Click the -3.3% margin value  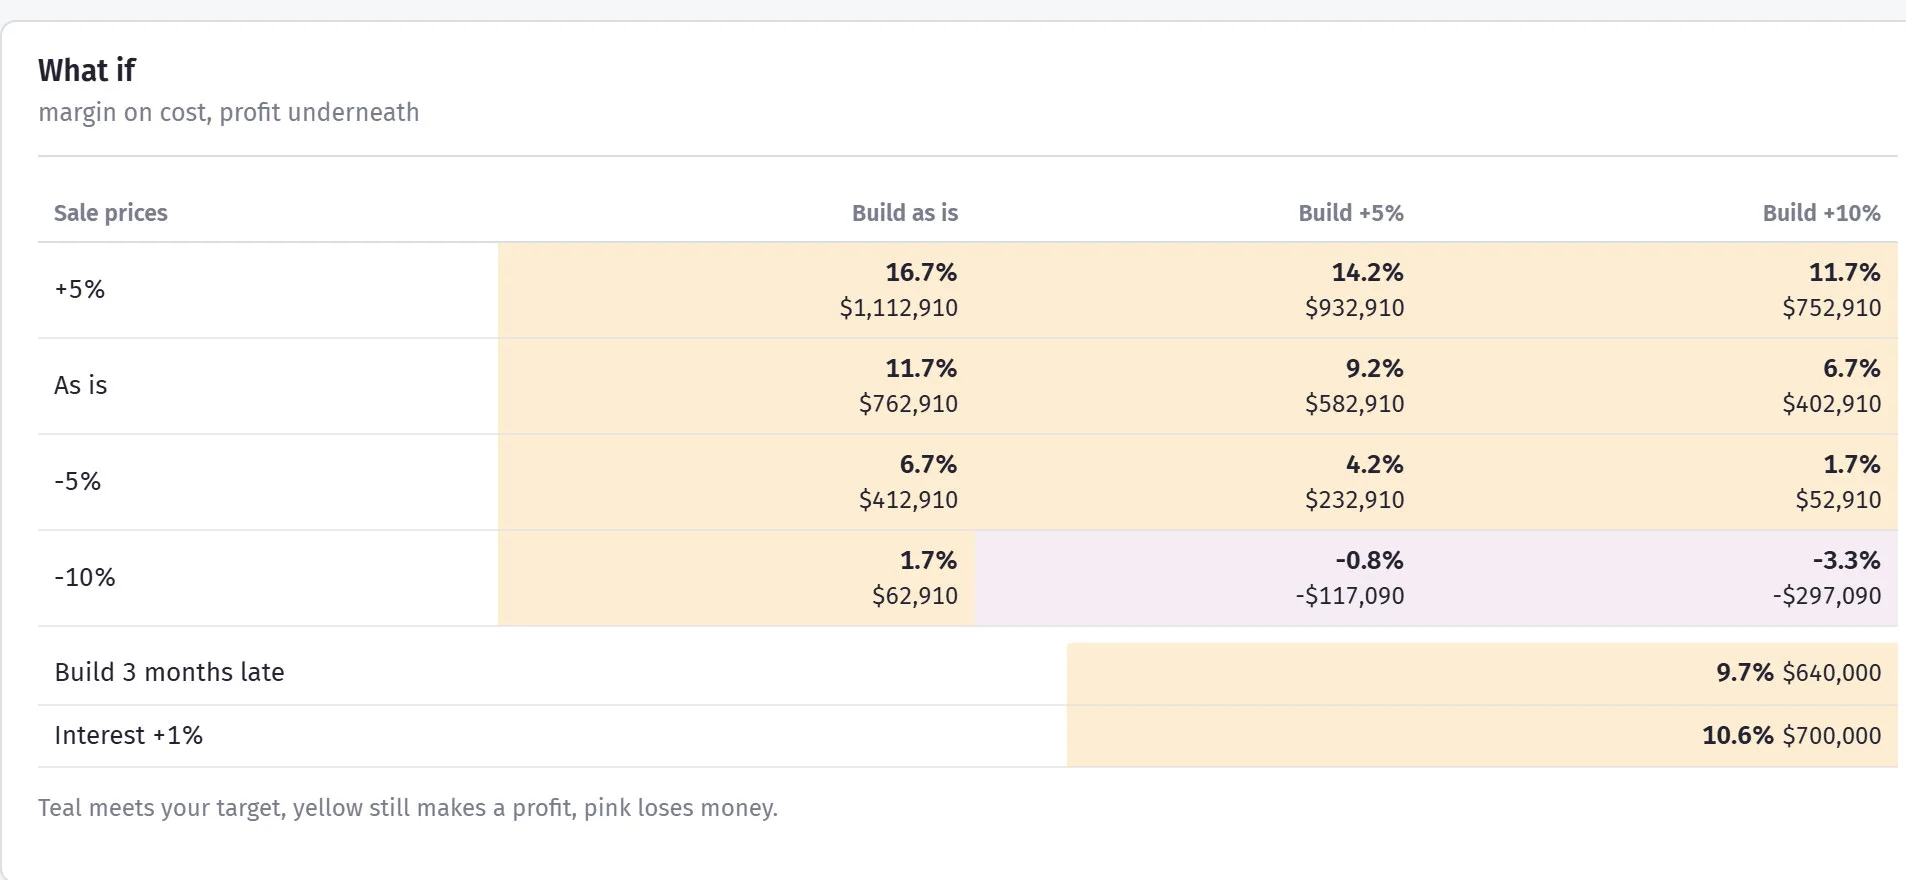click(x=1846, y=560)
